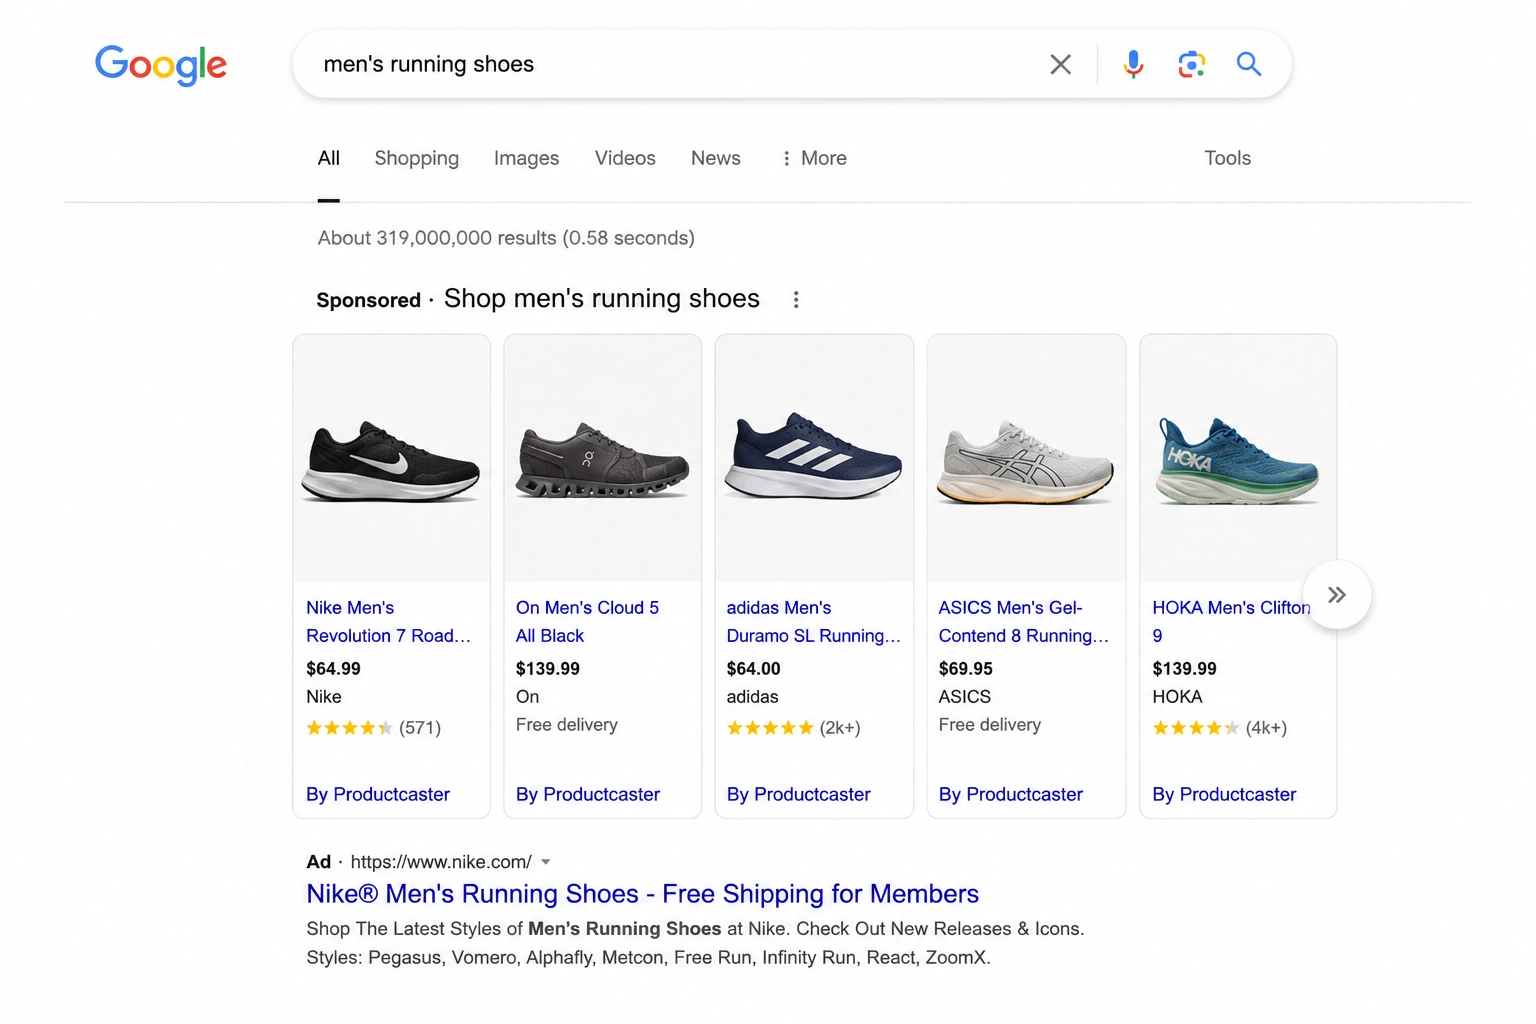Click By Productcaster under the HOKA card
The height and width of the screenshot is (1024, 1536).
pos(1224,795)
